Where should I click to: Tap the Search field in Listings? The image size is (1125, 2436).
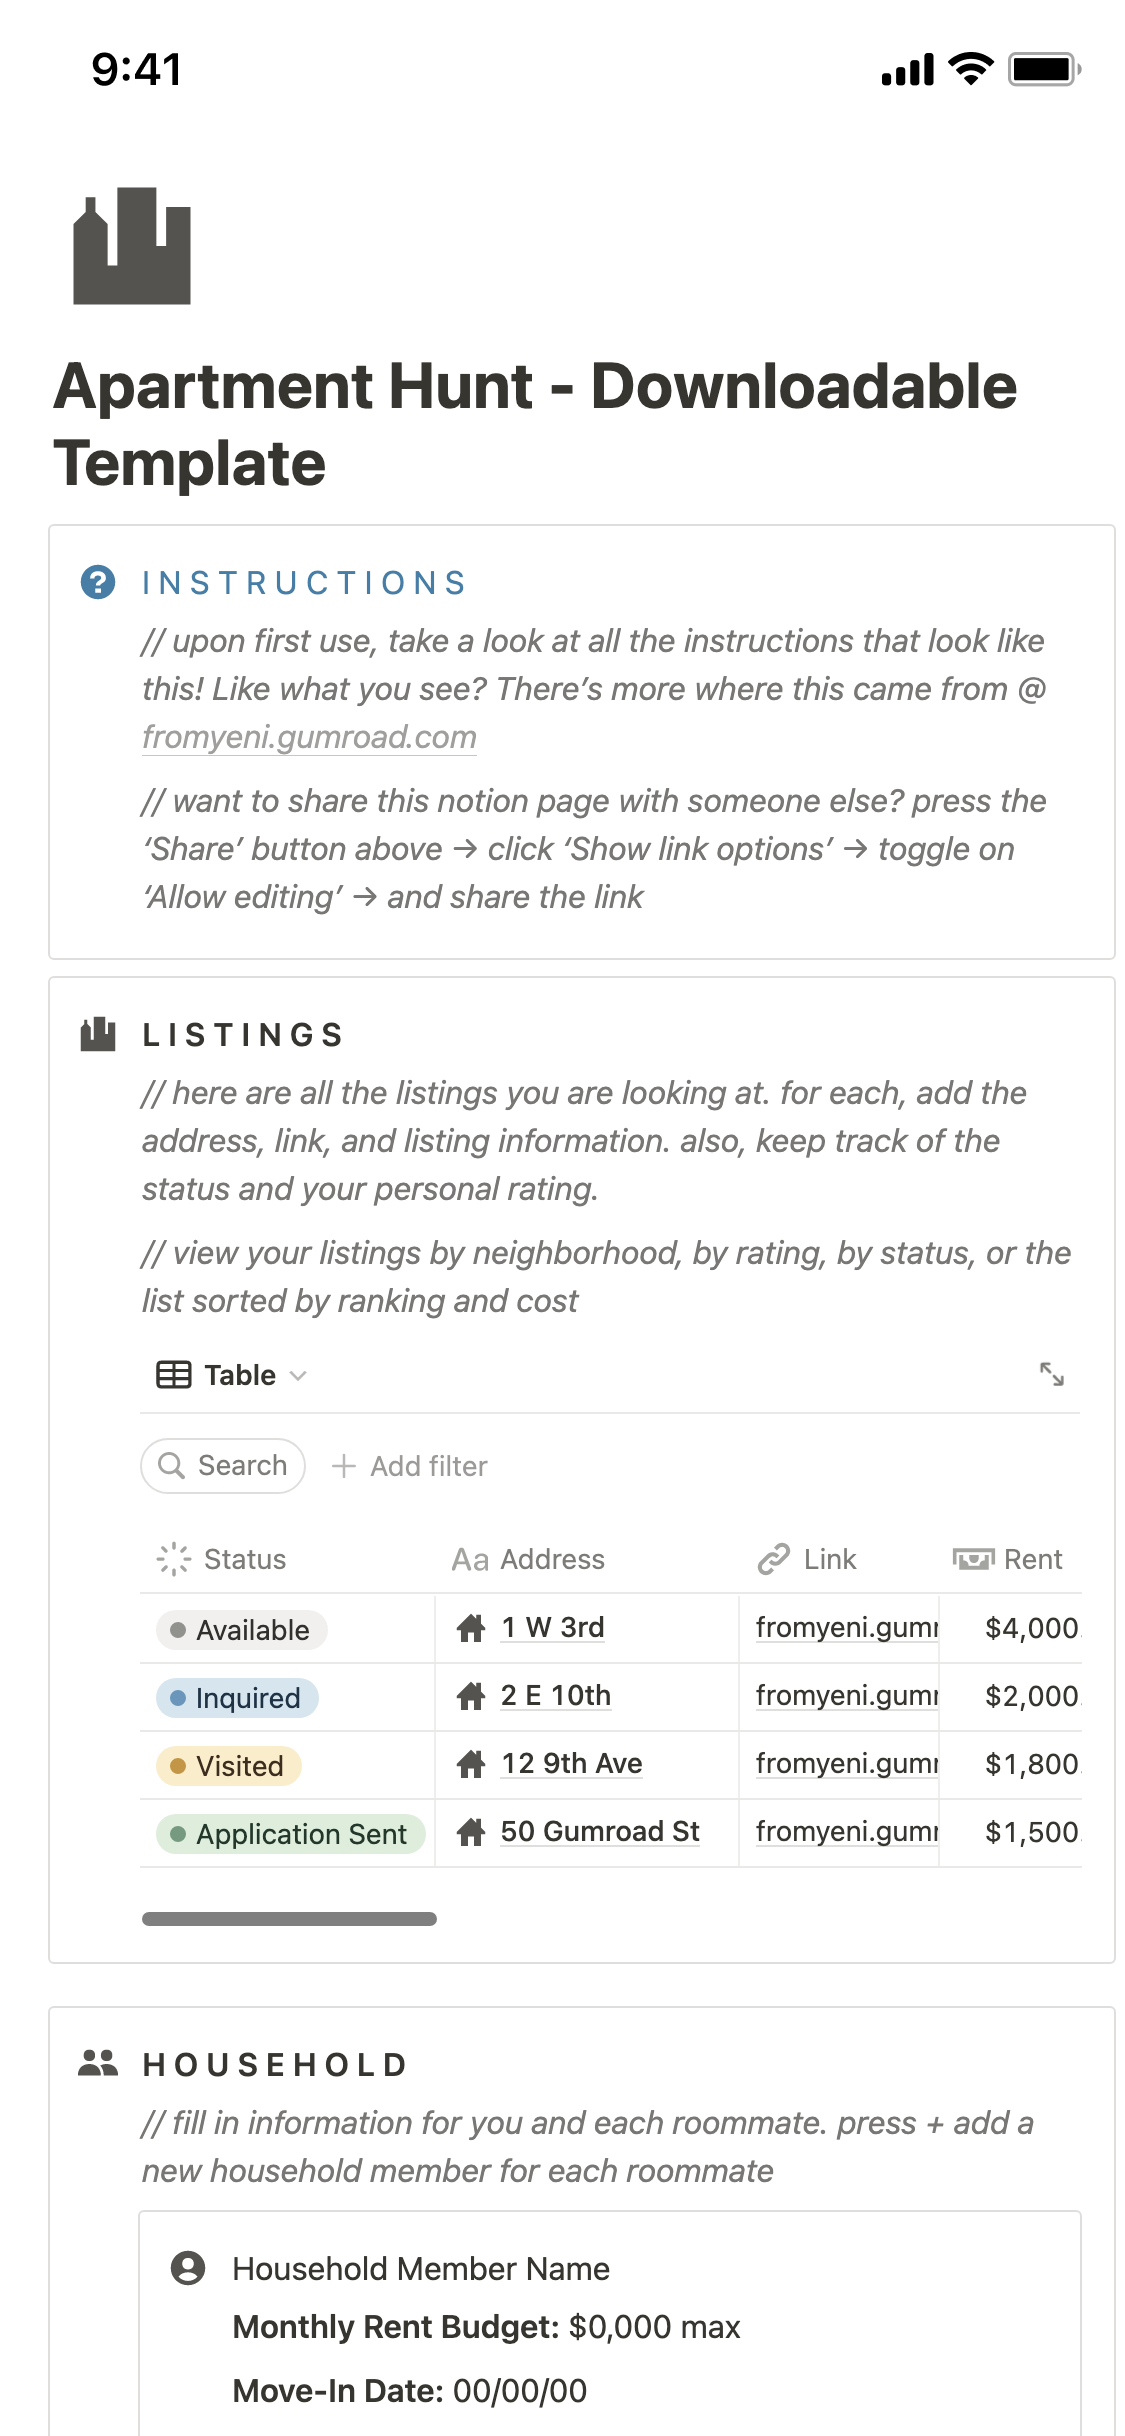(x=223, y=1466)
